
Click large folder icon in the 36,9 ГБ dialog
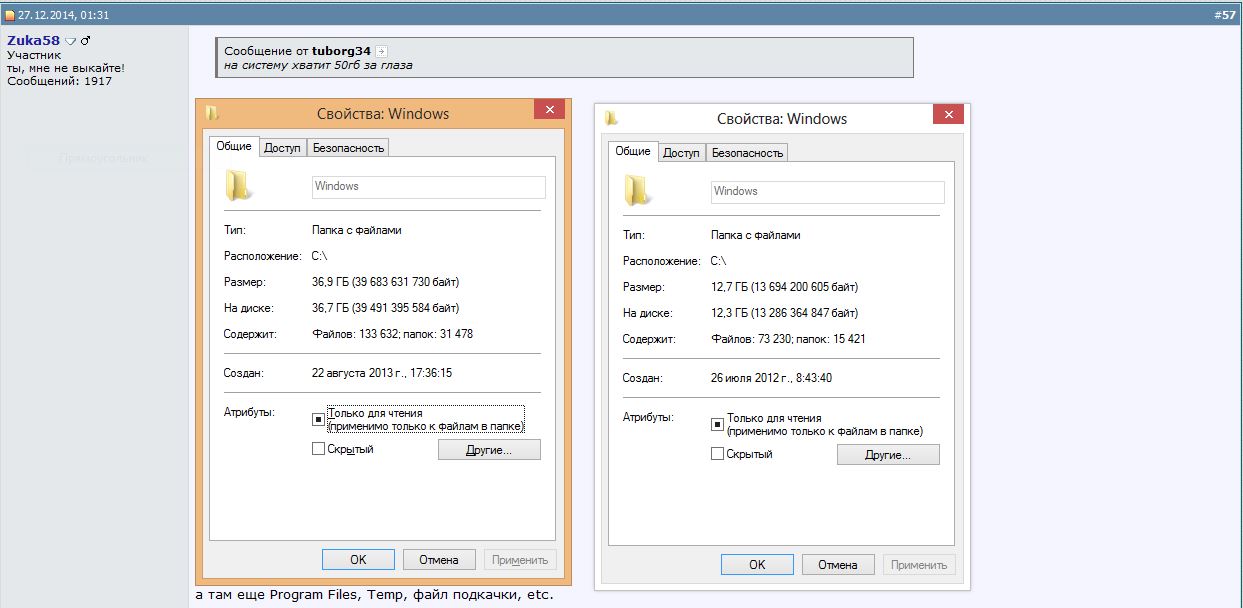click(238, 186)
